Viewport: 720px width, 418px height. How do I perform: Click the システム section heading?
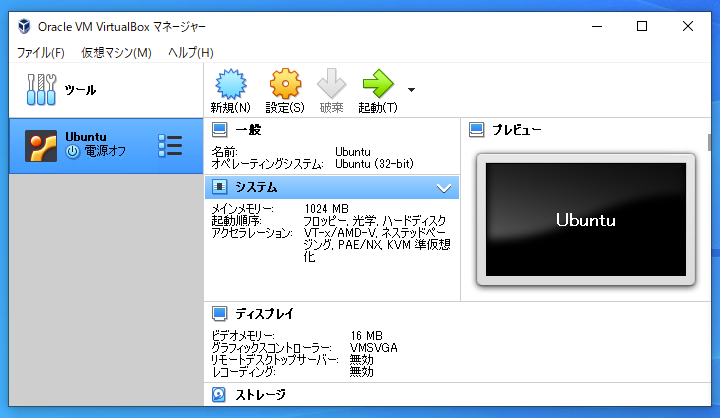tap(256, 187)
